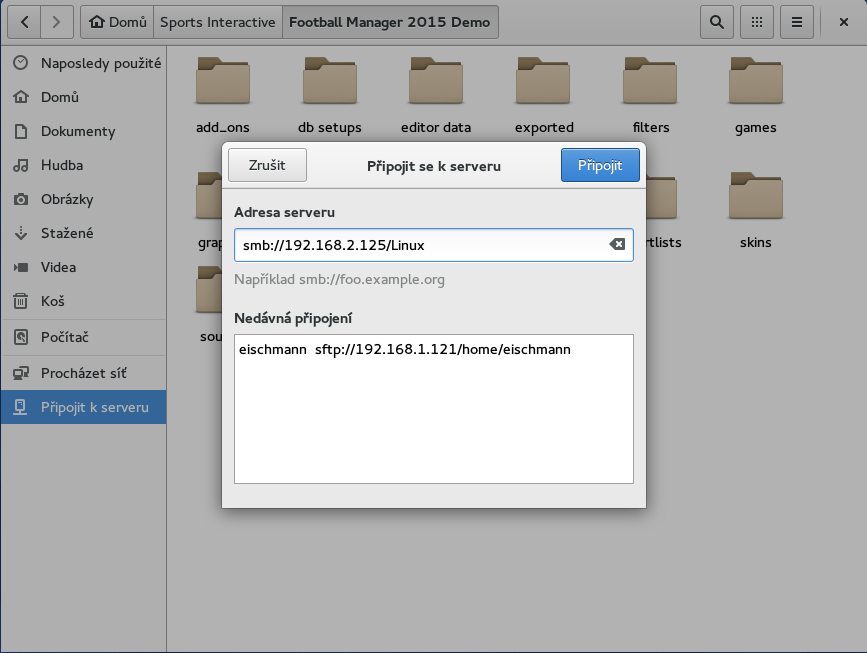The width and height of the screenshot is (867, 653).
Task: Clear the server address field
Action: (x=617, y=245)
